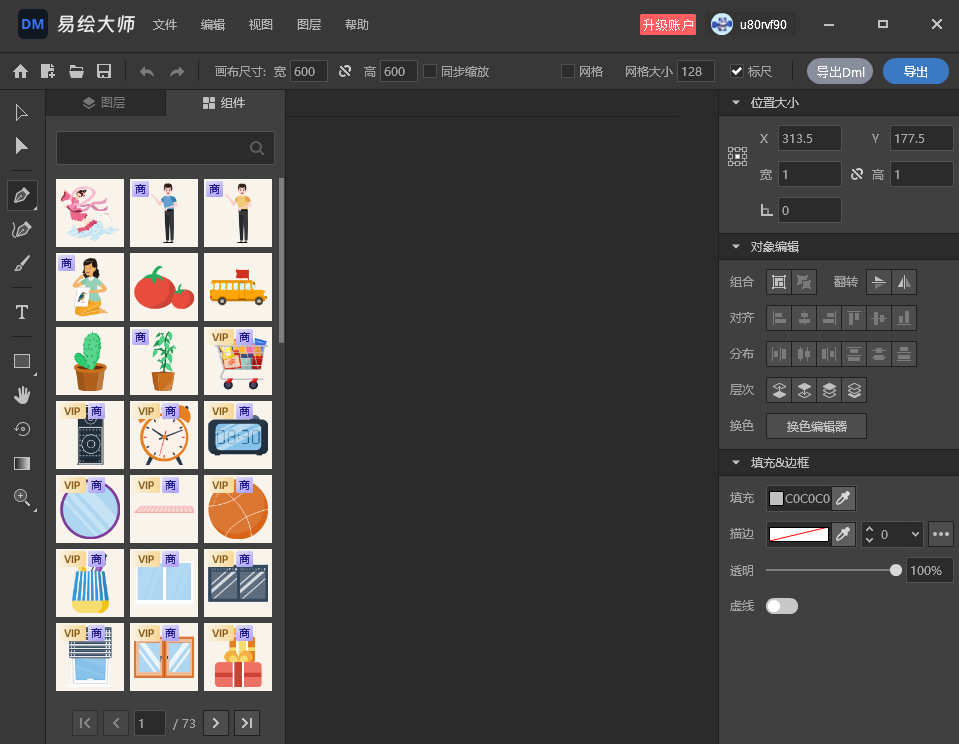The height and width of the screenshot is (744, 959).
Task: Toggle size panel aspect ratio lock
Action: [857, 175]
